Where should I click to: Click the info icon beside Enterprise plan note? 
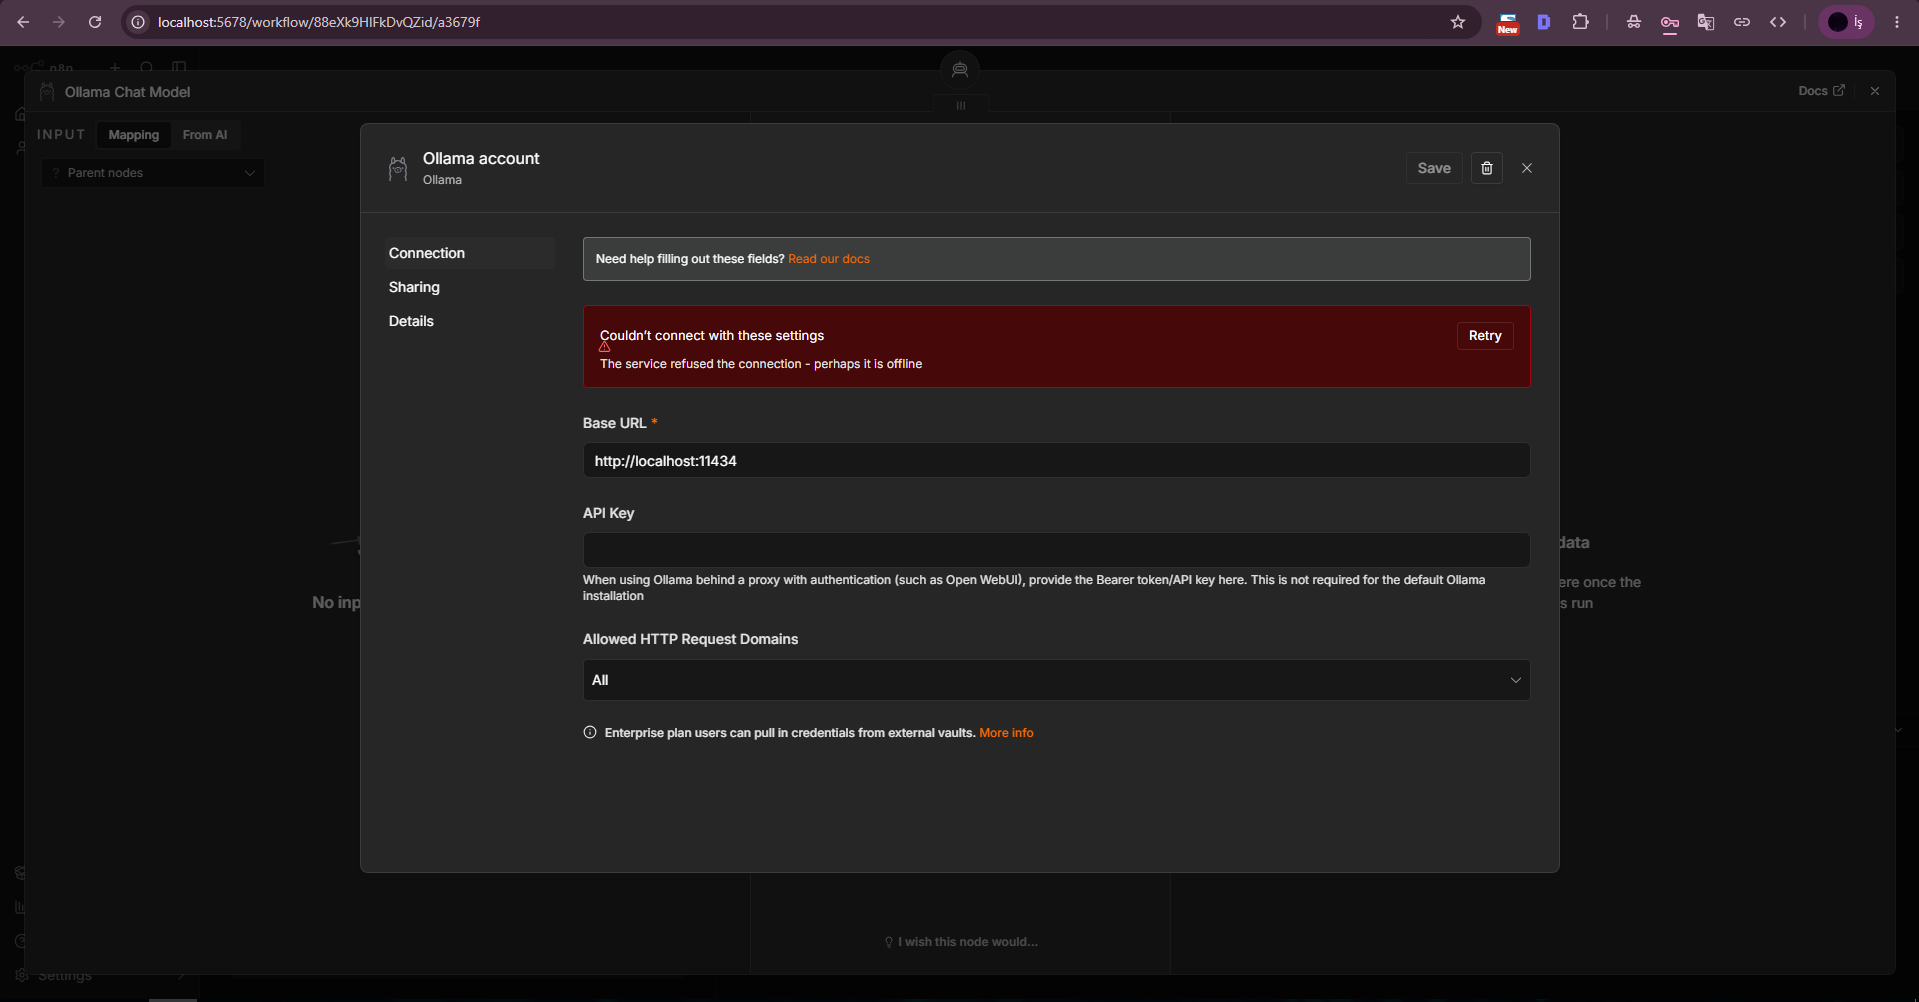(590, 733)
